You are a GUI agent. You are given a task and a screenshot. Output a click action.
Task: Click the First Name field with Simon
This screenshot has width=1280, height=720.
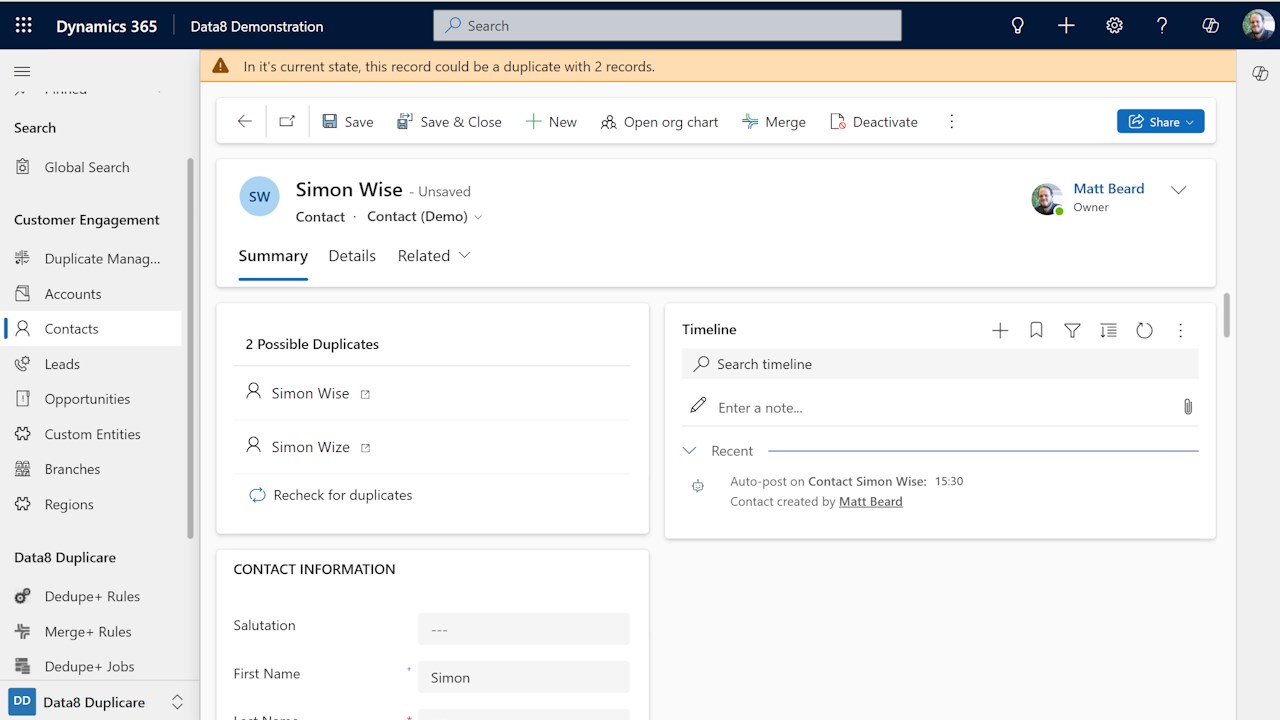point(524,677)
